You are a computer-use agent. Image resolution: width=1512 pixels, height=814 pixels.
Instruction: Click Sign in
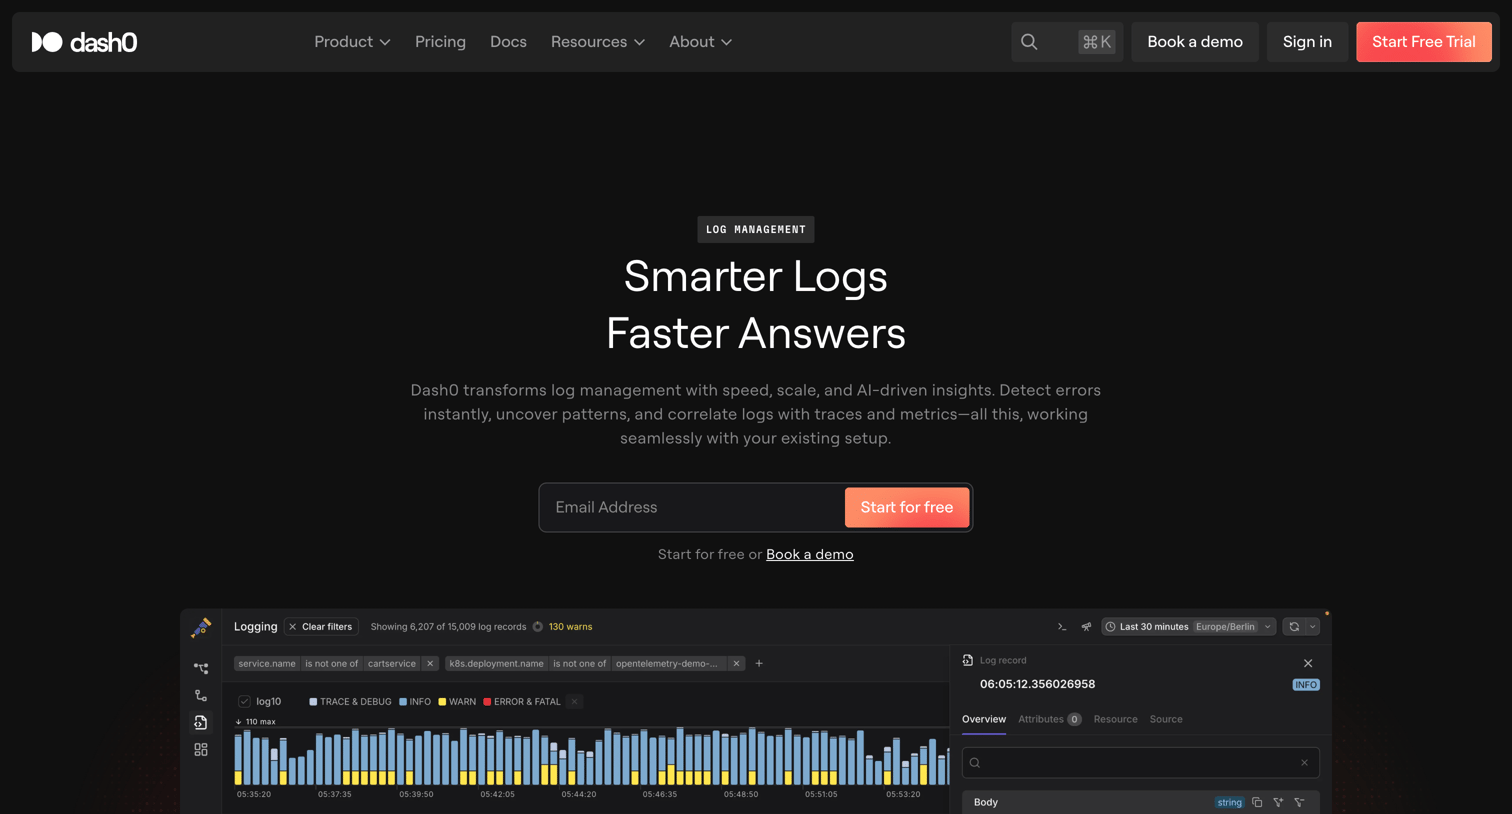(x=1307, y=42)
